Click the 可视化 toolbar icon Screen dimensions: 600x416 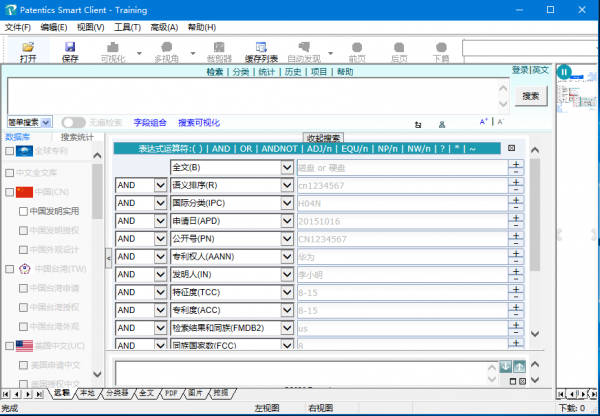[112, 47]
